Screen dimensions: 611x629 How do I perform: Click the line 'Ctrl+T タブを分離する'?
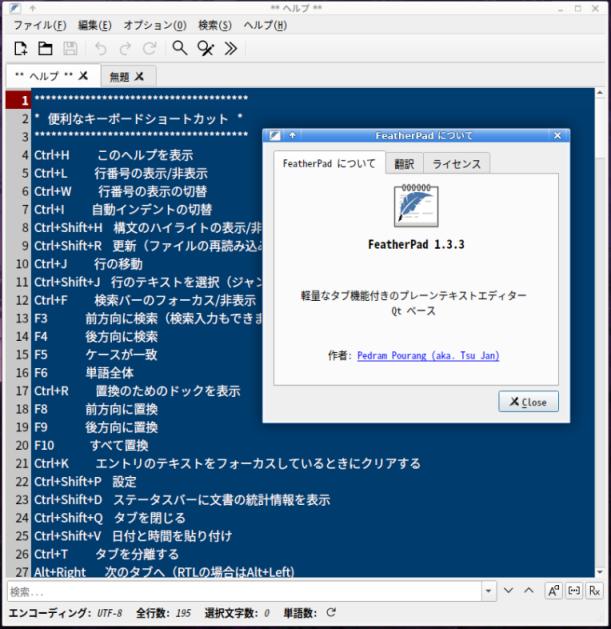(106, 554)
